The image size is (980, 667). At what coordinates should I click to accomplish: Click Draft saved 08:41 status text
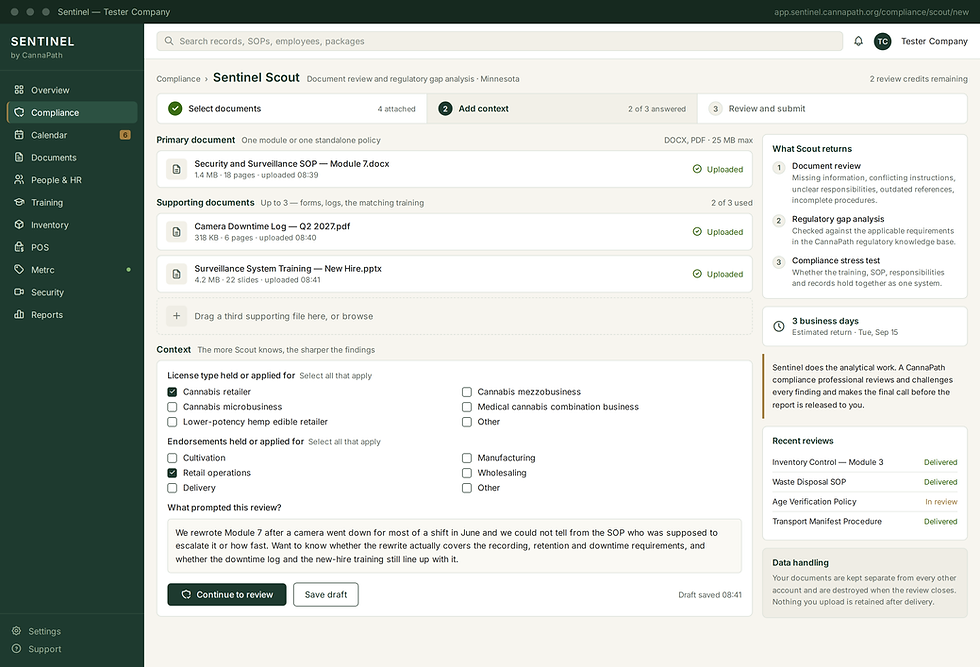(710, 595)
